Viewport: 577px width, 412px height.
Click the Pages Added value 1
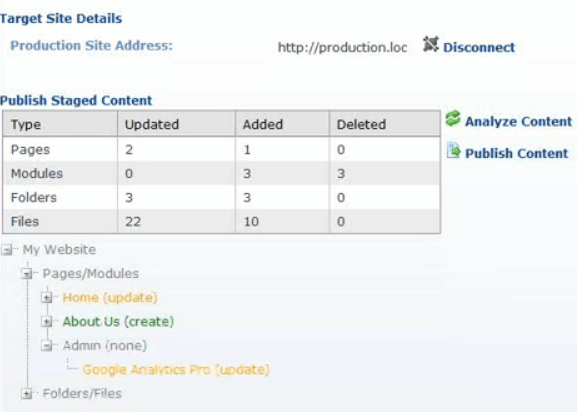pyautogui.click(x=247, y=150)
